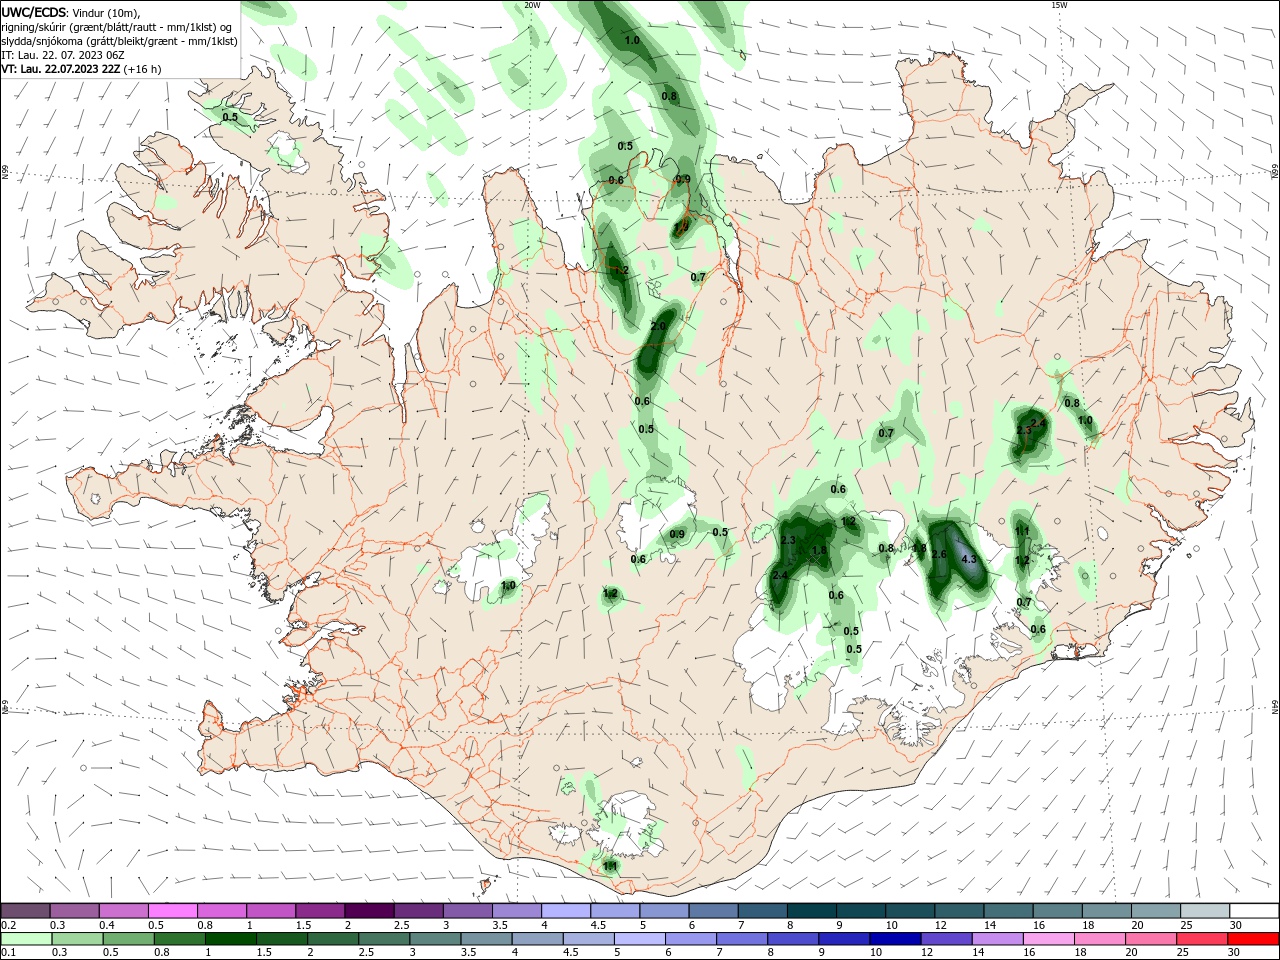
Task: Click the 4.3 precipitation value on map
Action: click(x=968, y=559)
